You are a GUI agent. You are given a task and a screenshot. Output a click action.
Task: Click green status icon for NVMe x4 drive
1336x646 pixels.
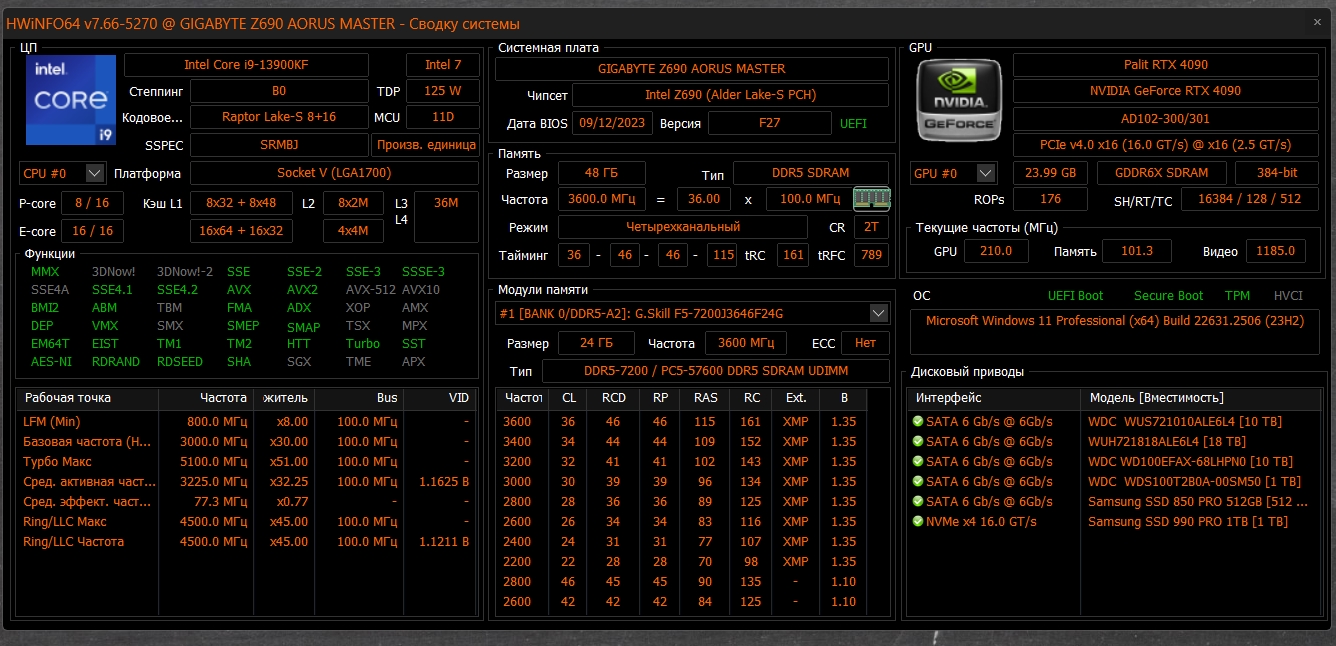tap(917, 522)
